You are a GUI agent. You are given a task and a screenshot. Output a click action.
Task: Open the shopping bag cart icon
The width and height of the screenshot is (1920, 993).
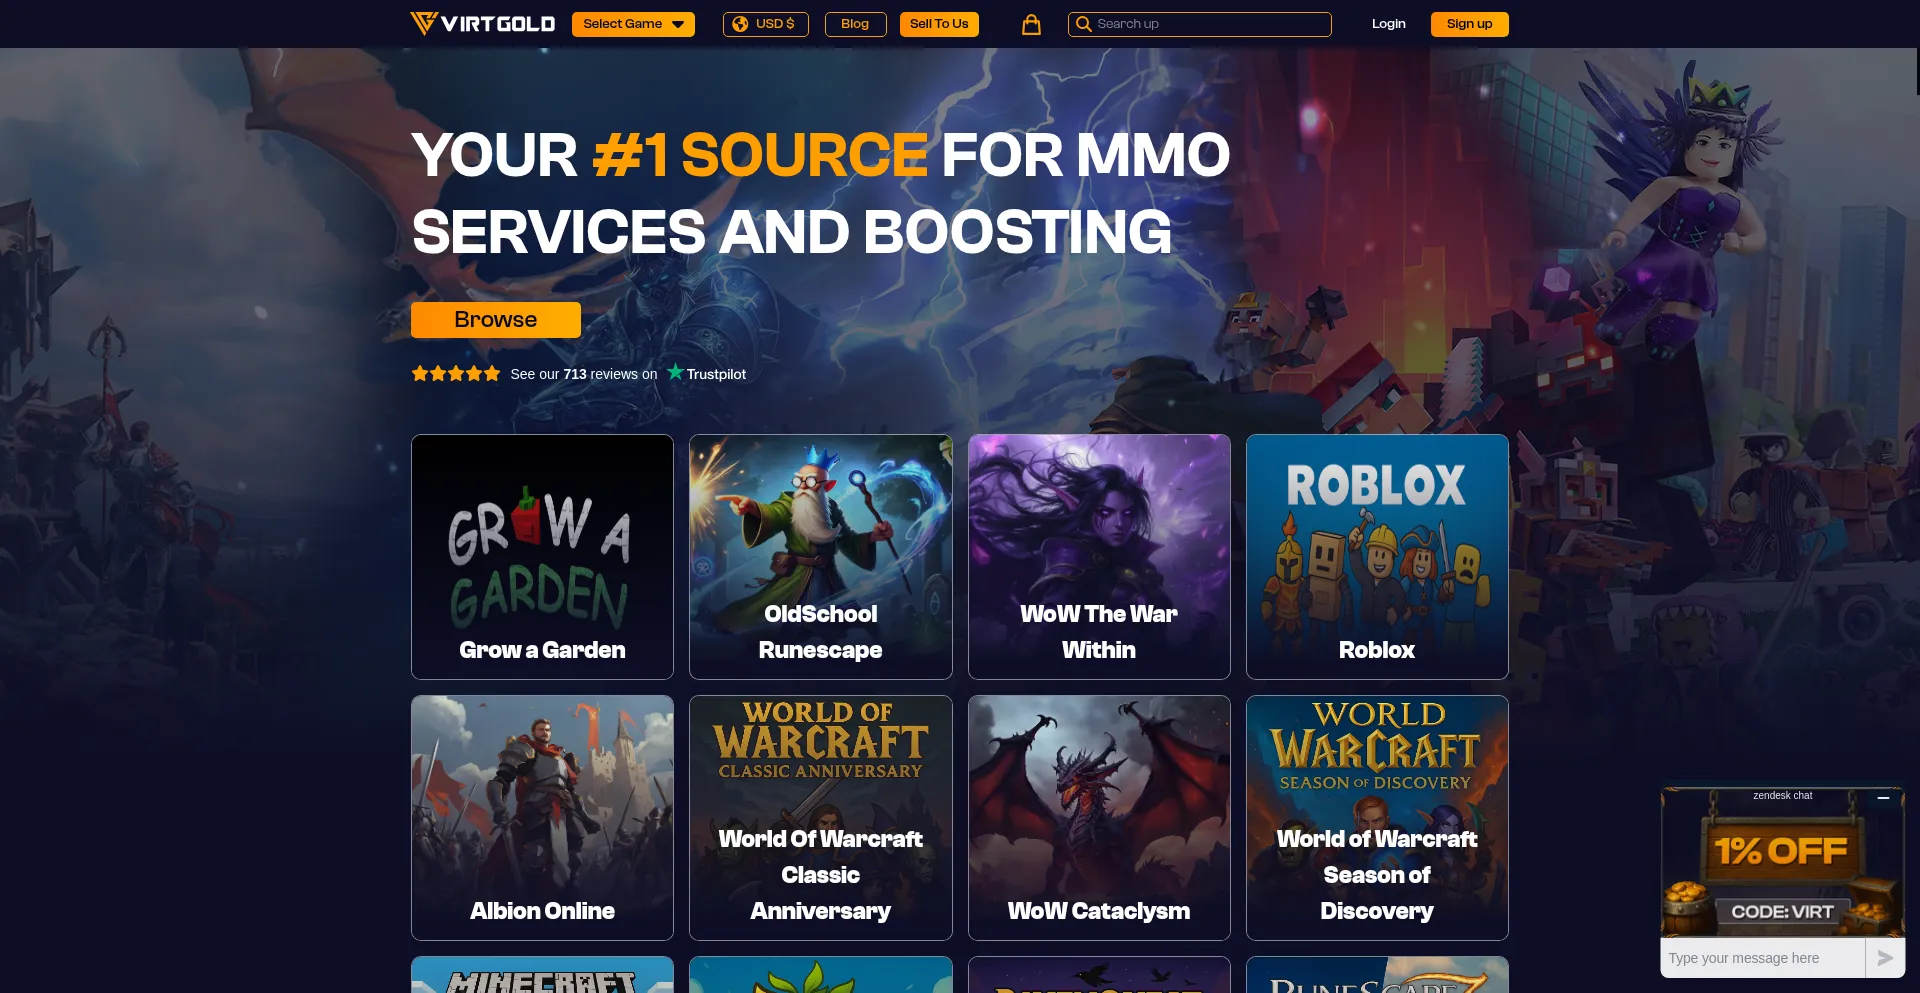click(x=1031, y=25)
